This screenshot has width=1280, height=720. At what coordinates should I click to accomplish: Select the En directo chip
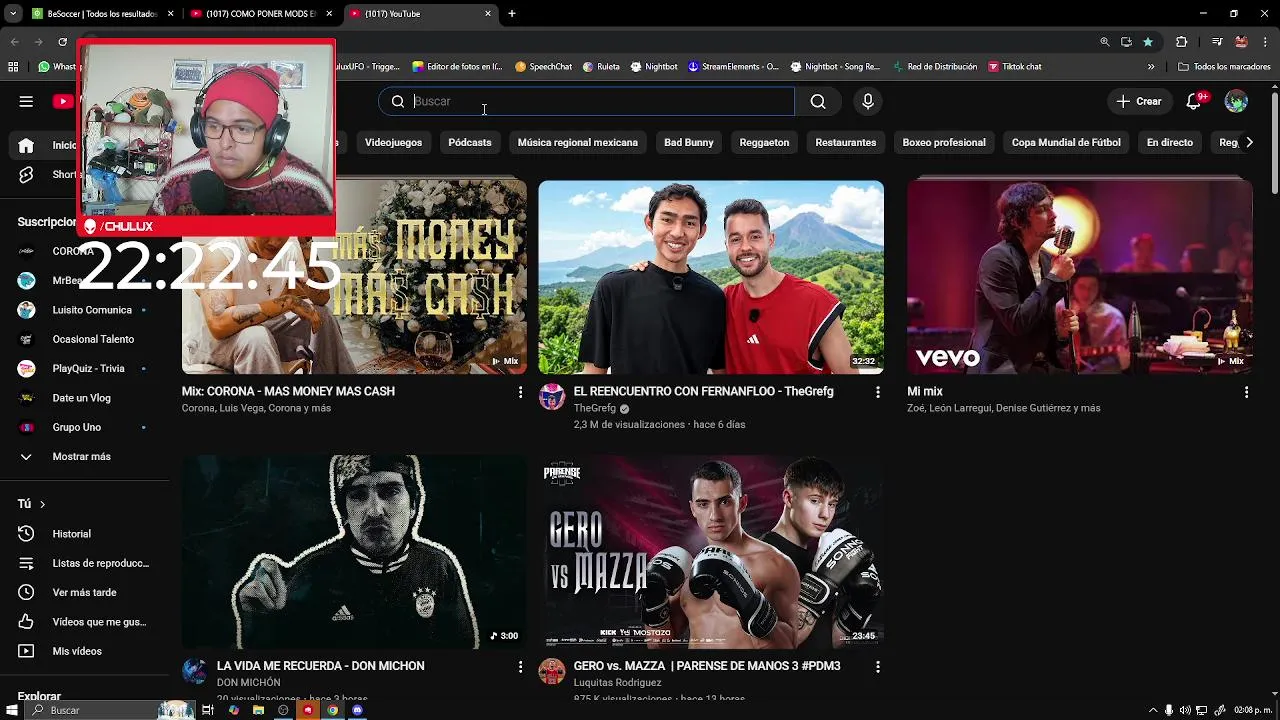click(x=1170, y=143)
